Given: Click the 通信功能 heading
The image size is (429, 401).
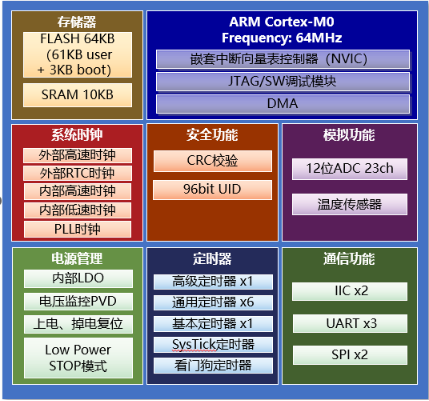Looking at the screenshot, I should (x=349, y=259).
